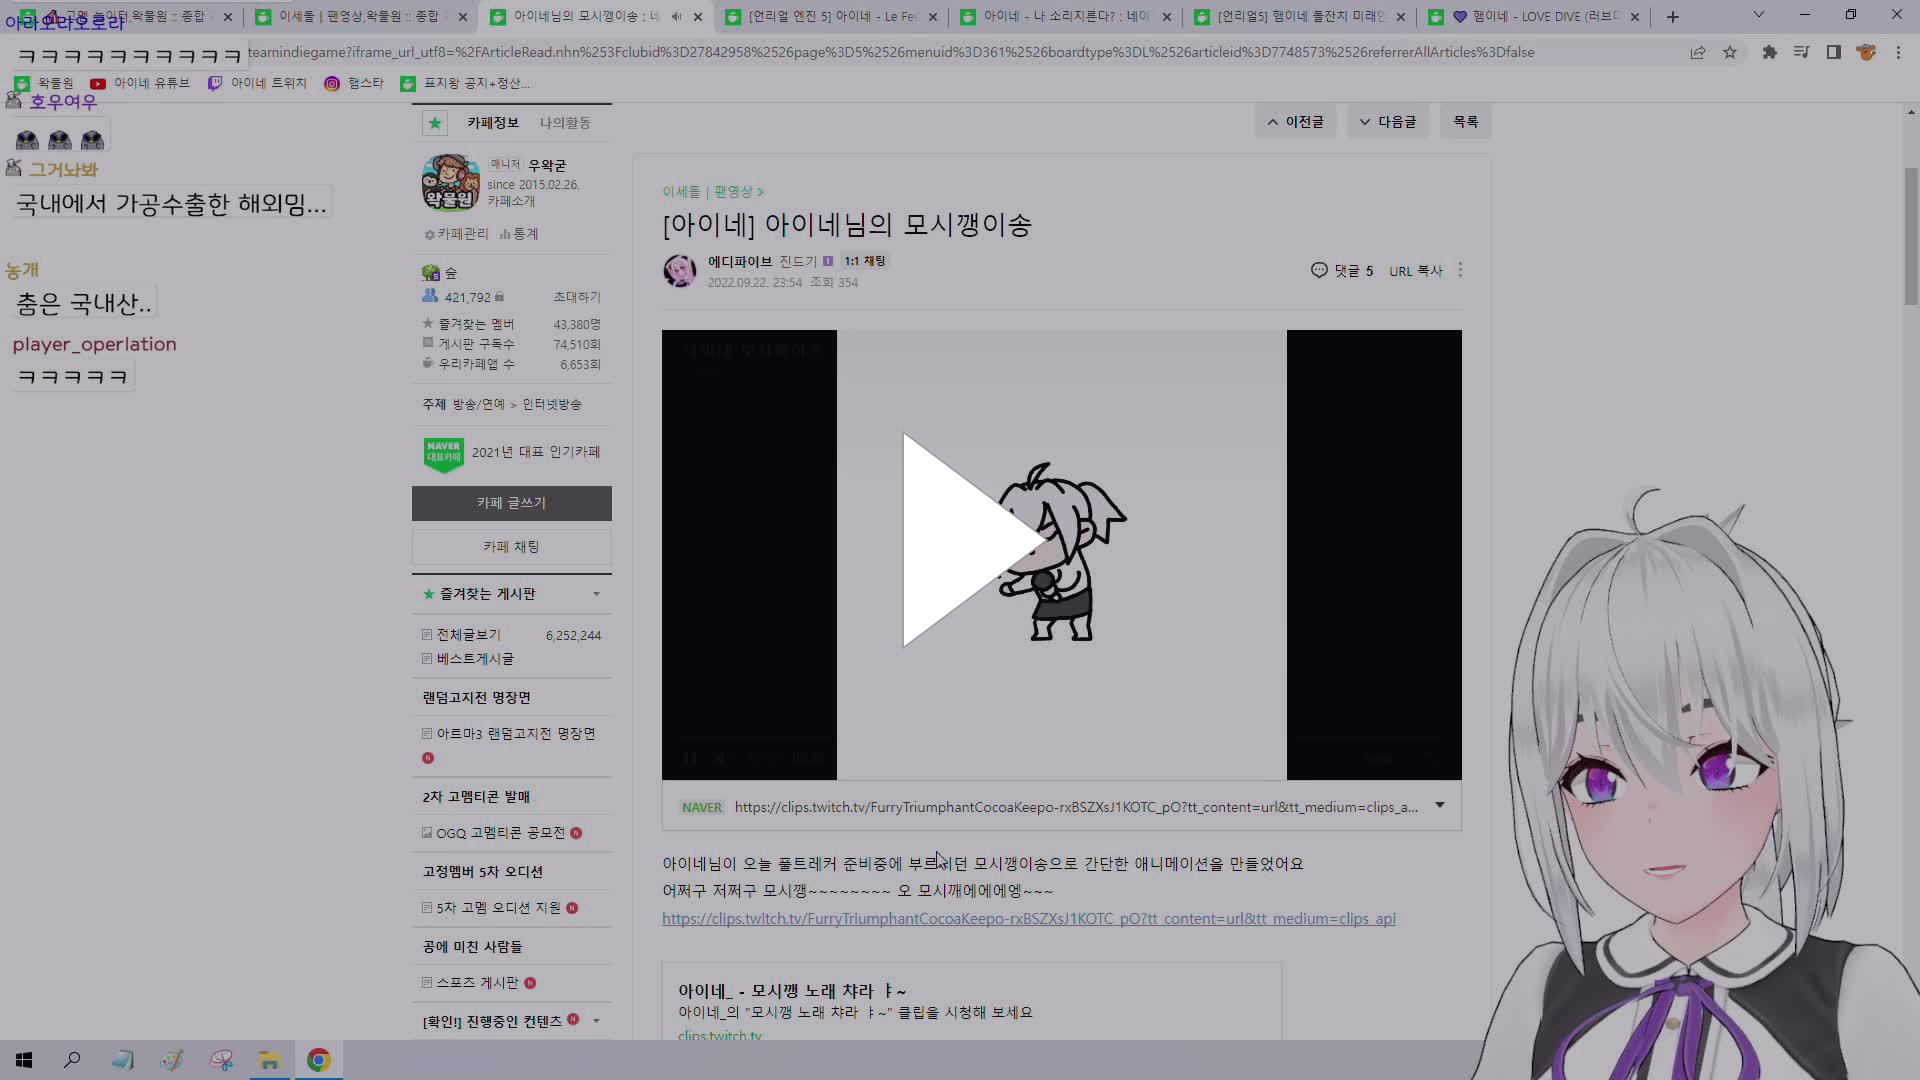The height and width of the screenshot is (1080, 1920).
Task: Switch to the LOVE DIVE browser tab
Action: pos(1530,17)
